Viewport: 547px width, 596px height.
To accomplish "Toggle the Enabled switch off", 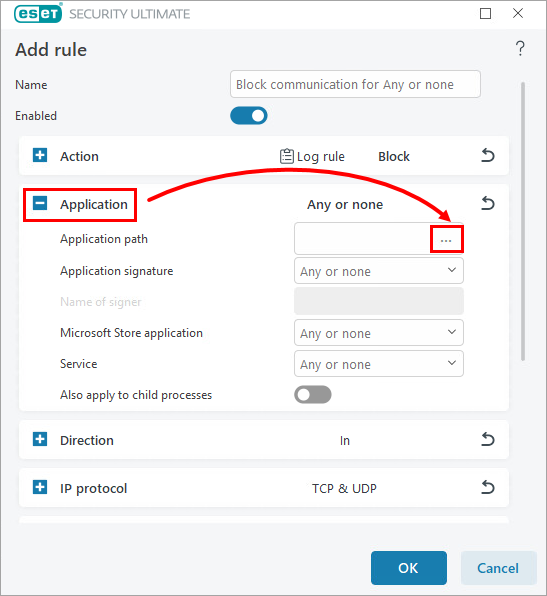I will (249, 116).
